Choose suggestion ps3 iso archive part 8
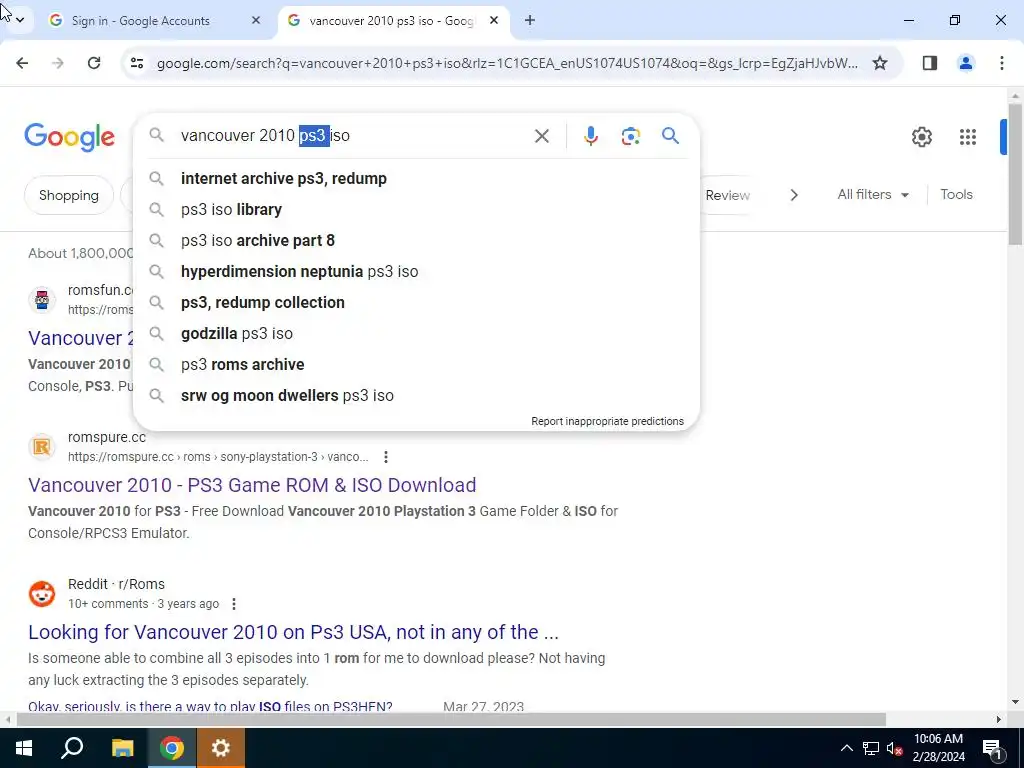1024x768 pixels. pos(416,240)
